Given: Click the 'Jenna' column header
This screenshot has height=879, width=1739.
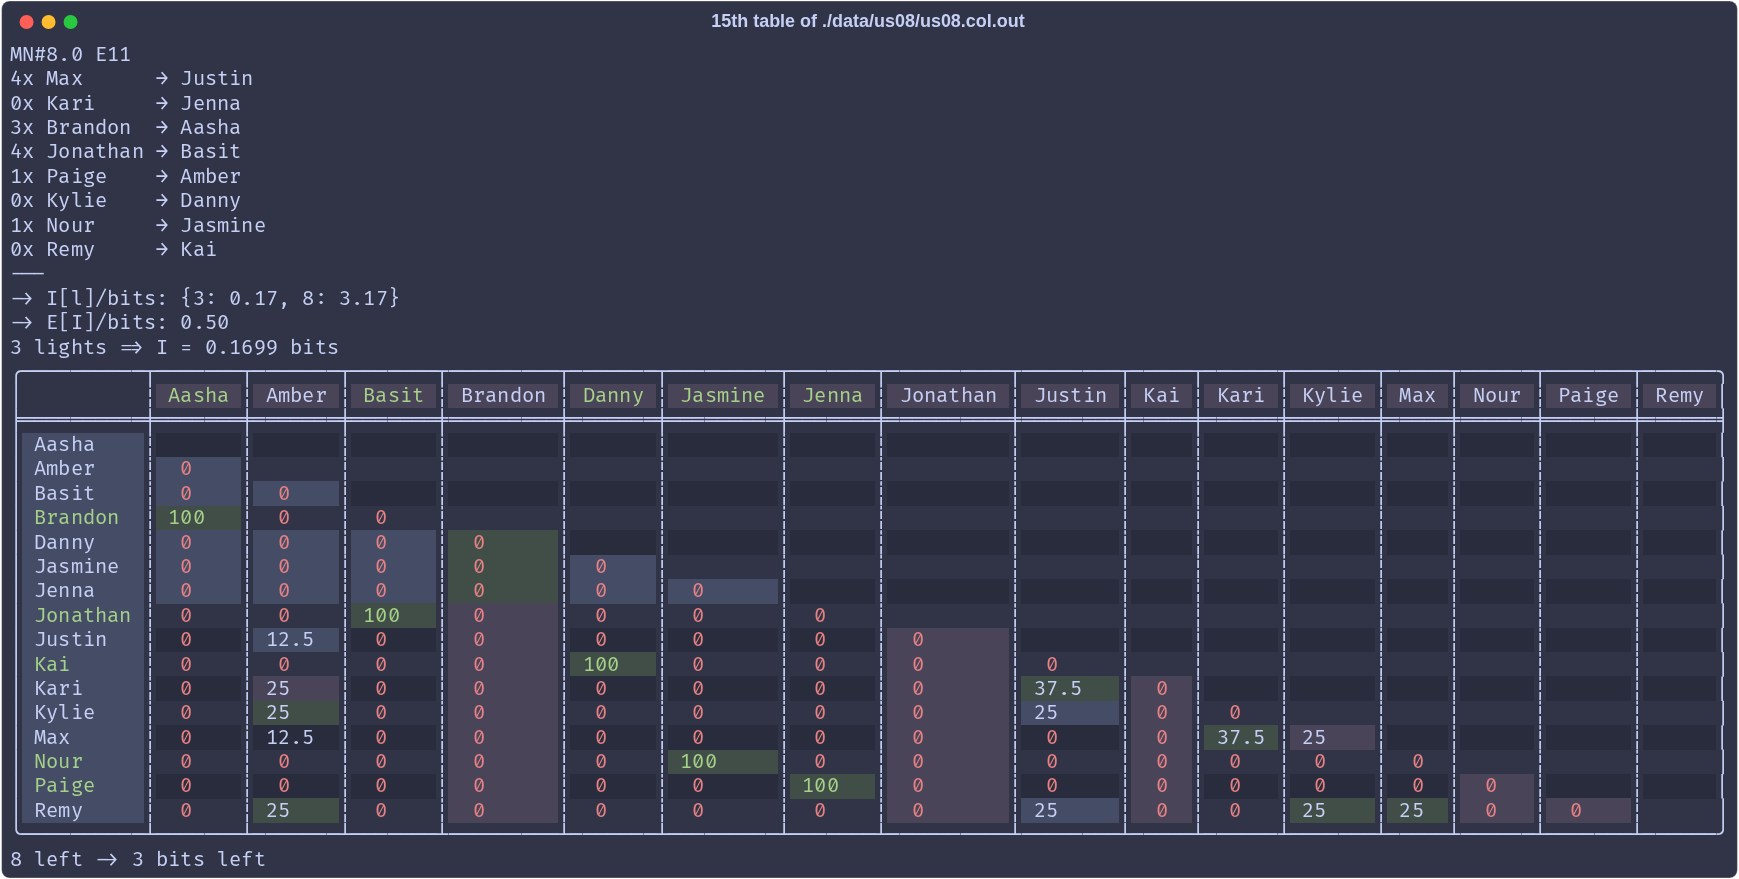Looking at the screenshot, I should [x=833, y=395].
